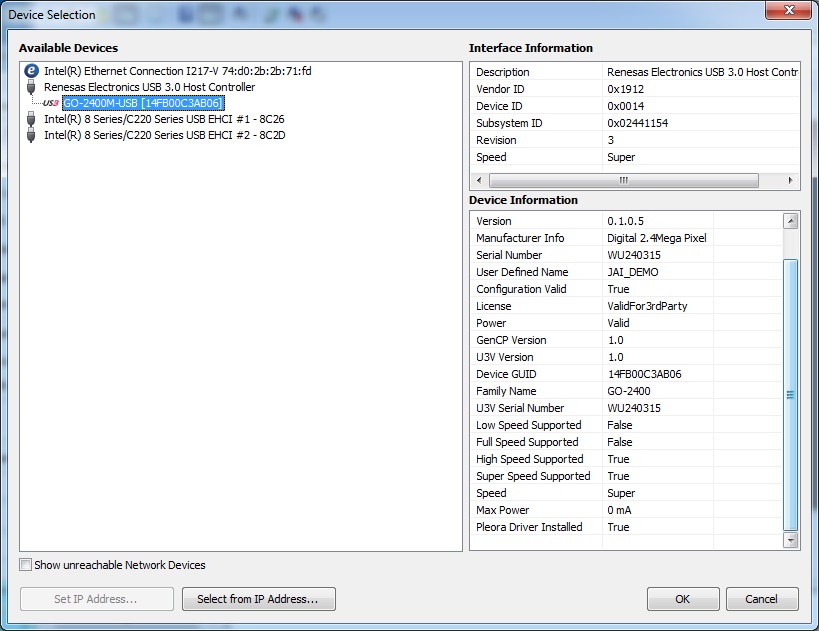Click the Ethernet connection icon for Intel I217-V

(31, 71)
